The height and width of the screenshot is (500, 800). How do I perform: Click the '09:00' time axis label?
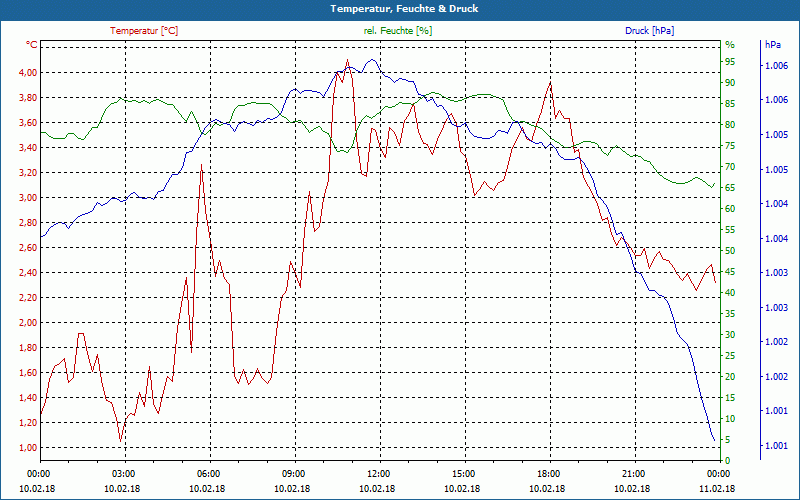[293, 473]
